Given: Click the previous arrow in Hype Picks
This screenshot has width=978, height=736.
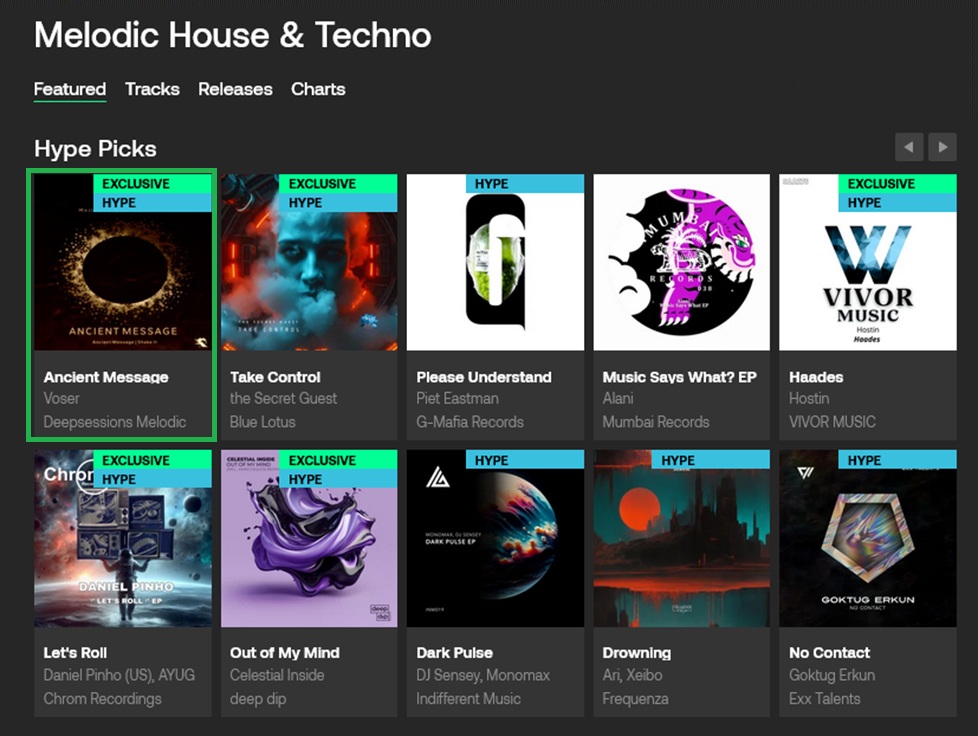Looking at the screenshot, I should coord(909,147).
